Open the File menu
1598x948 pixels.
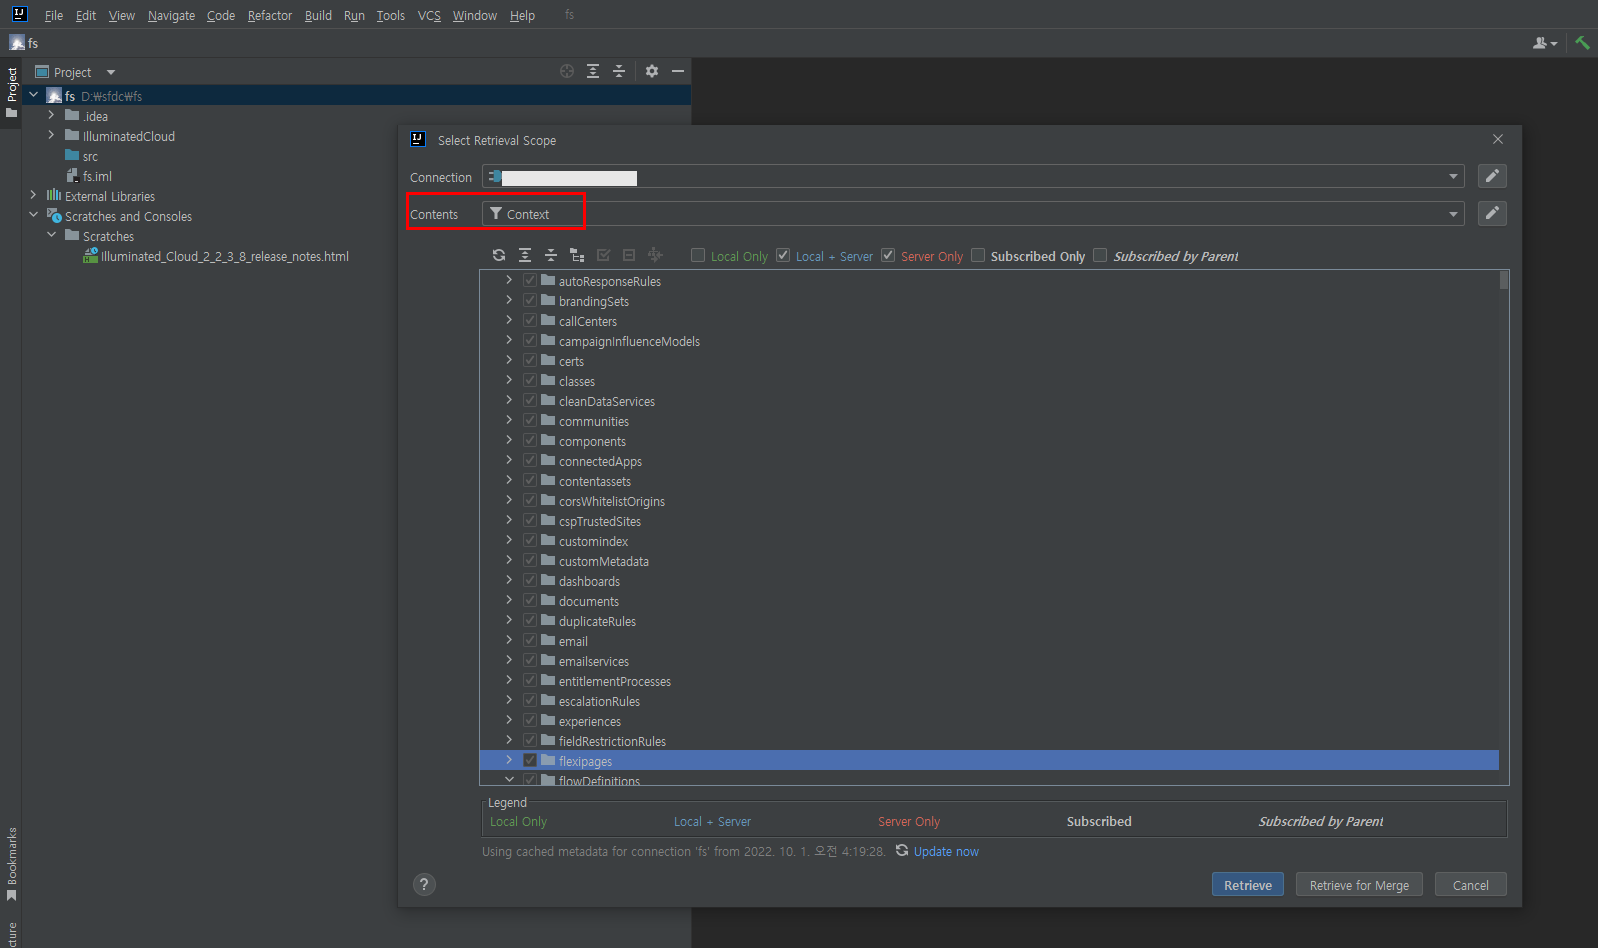click(54, 15)
